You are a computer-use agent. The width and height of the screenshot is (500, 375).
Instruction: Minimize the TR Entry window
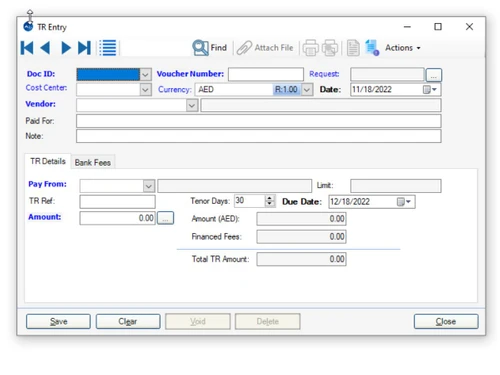(x=407, y=27)
